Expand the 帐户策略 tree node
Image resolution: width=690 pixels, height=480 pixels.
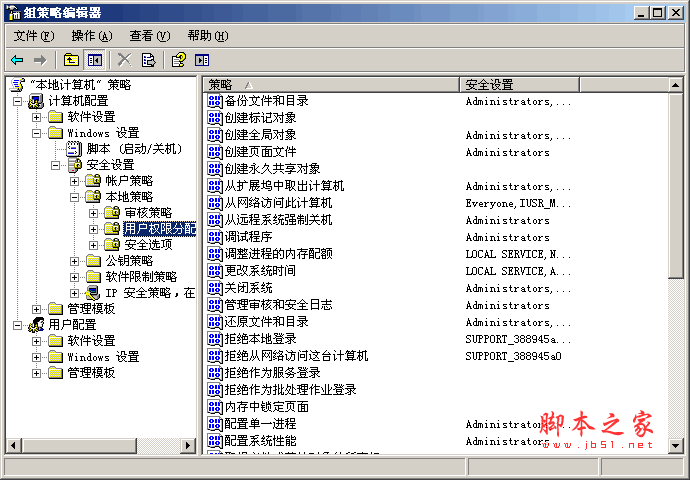click(75, 181)
